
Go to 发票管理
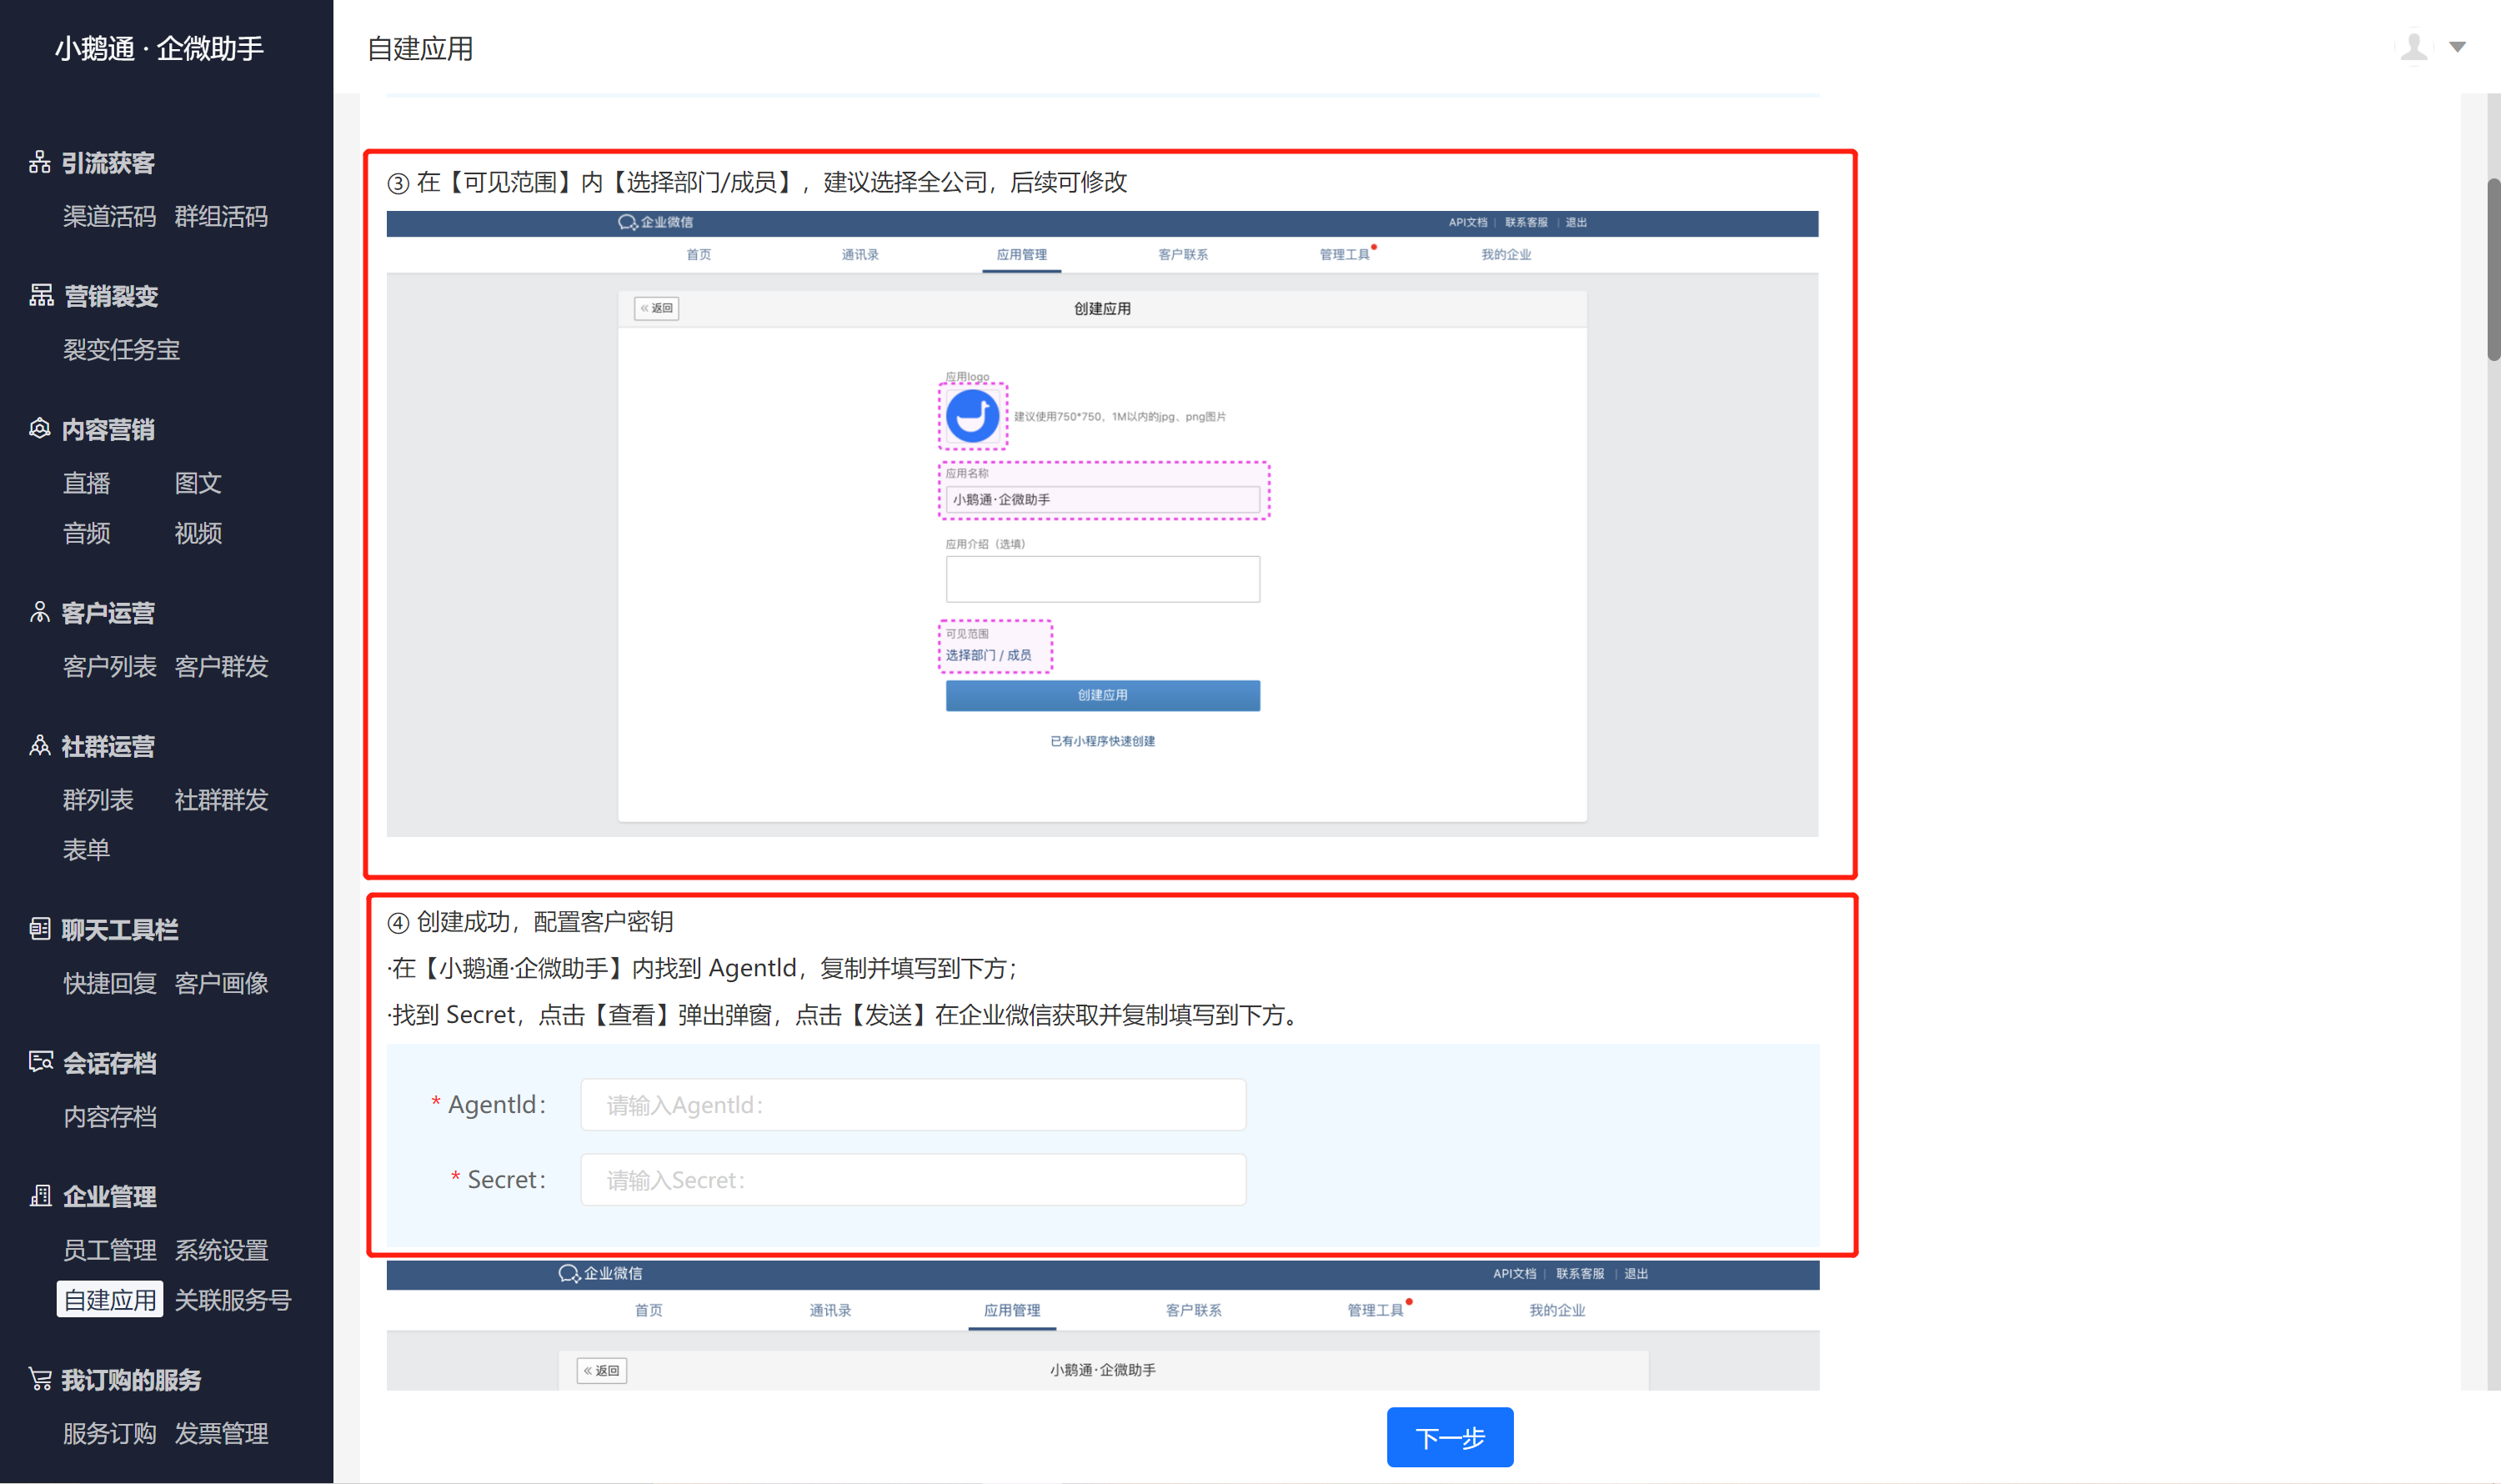coord(221,1433)
